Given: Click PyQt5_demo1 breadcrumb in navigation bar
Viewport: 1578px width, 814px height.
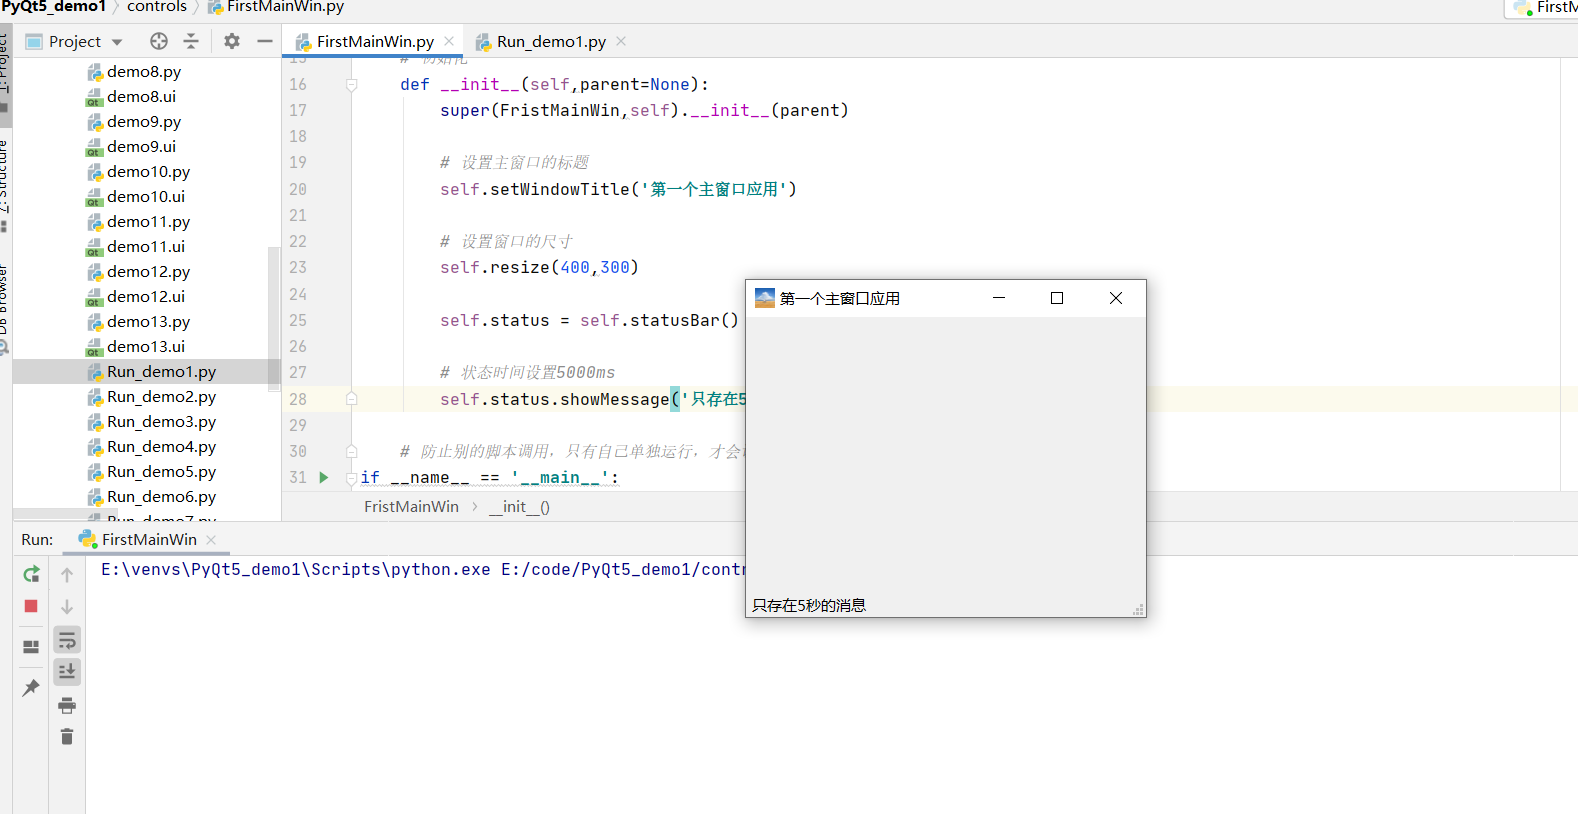Looking at the screenshot, I should click(53, 7).
